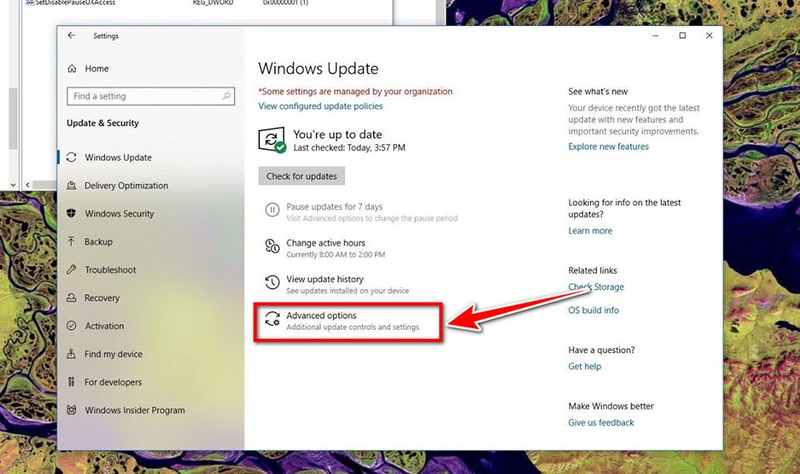This screenshot has width=800, height=474.
Task: Click the 'Update & Security' heading
Action: [103, 123]
